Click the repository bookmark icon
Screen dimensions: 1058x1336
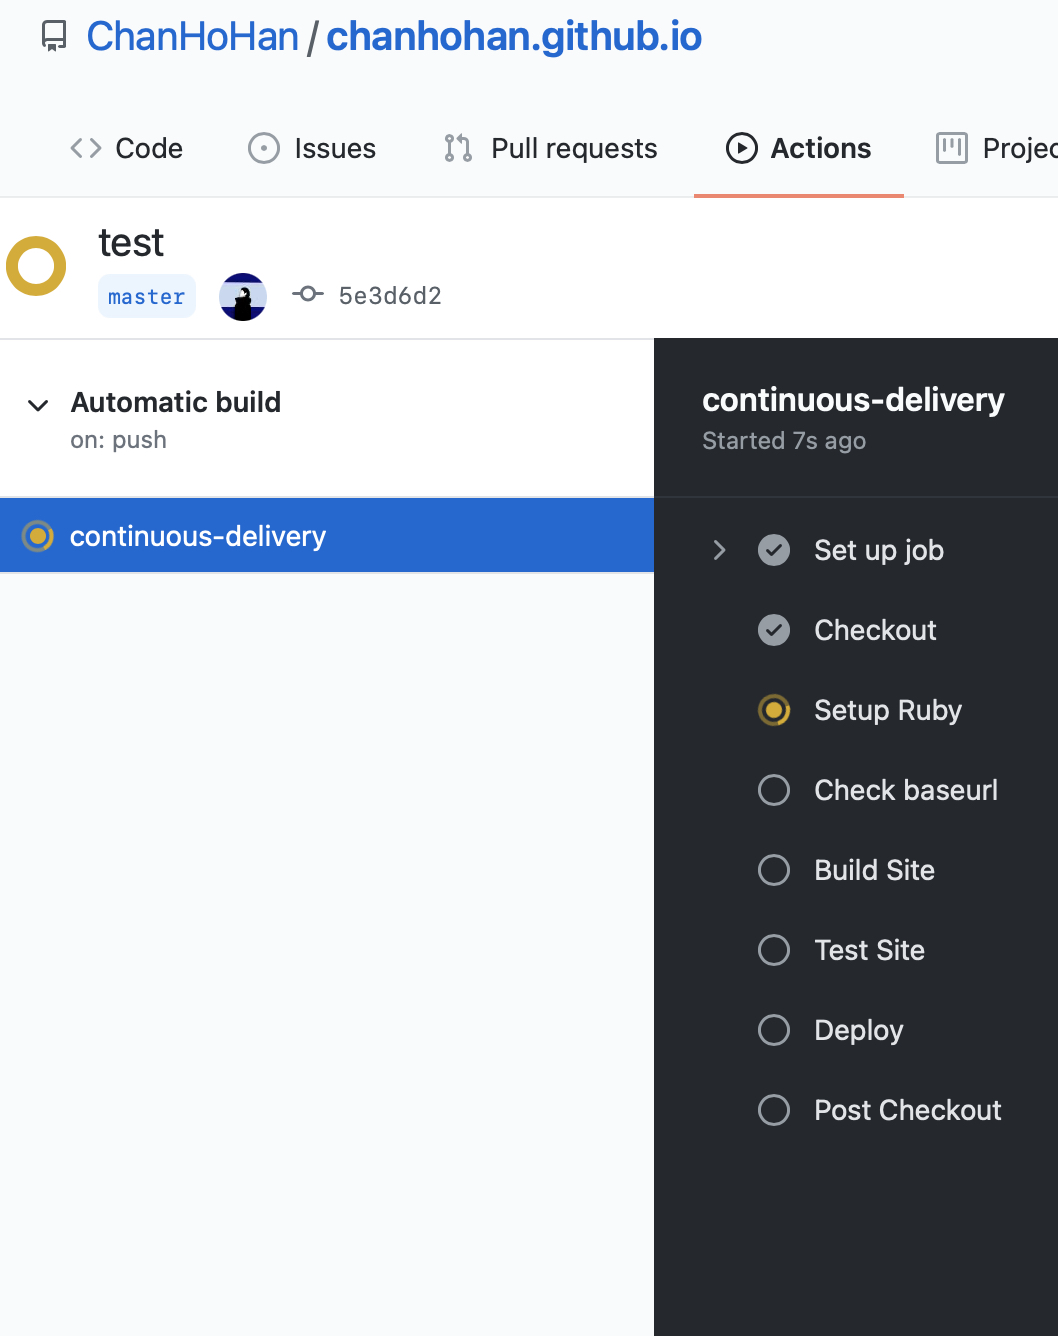[52, 36]
